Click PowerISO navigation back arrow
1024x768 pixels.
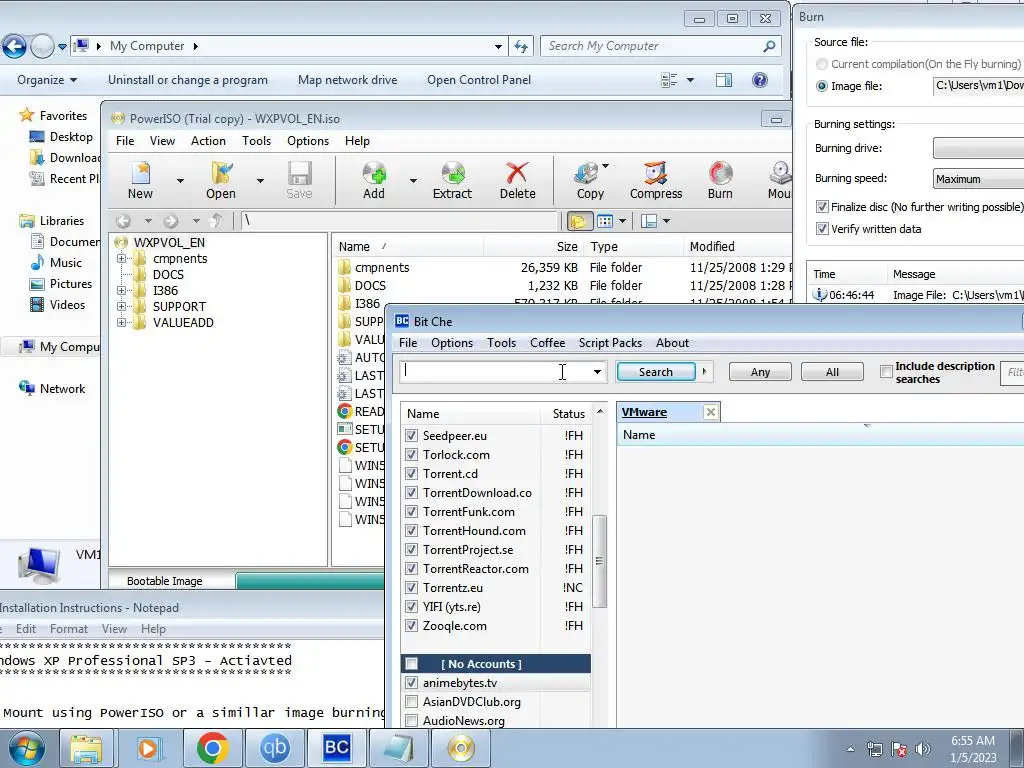tap(123, 221)
